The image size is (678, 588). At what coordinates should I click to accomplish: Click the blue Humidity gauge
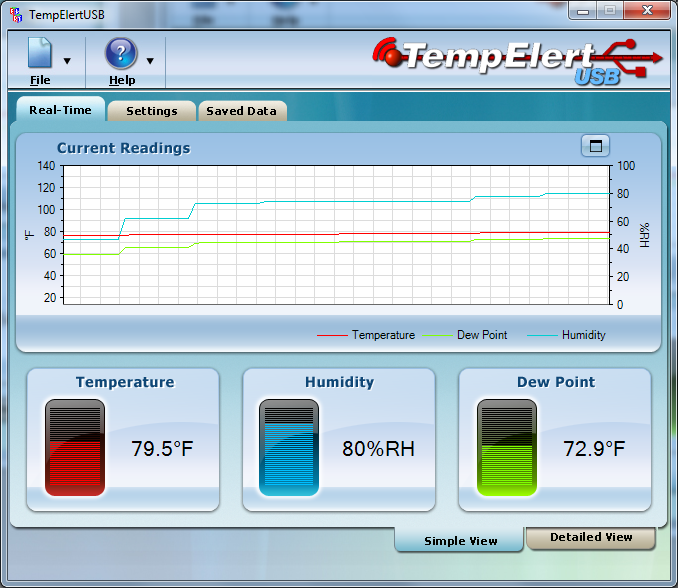[289, 447]
